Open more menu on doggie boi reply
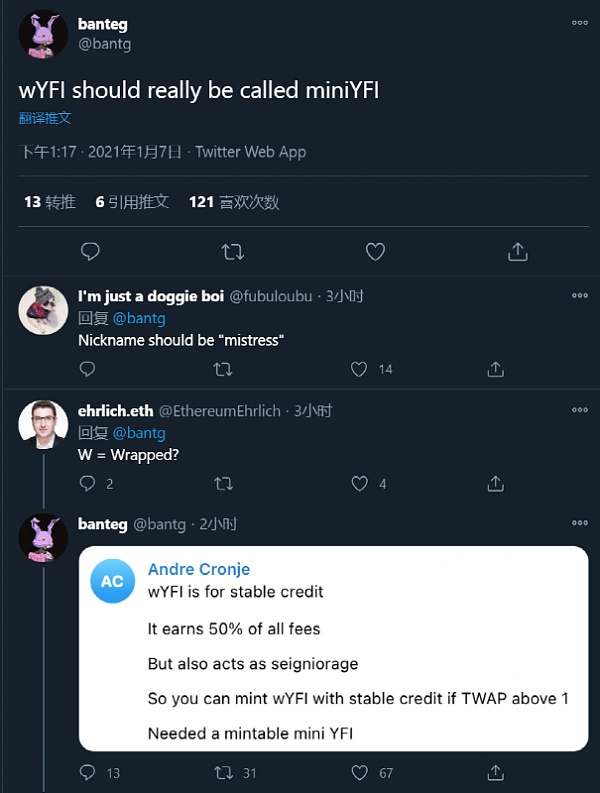This screenshot has height=793, width=600. [x=580, y=295]
